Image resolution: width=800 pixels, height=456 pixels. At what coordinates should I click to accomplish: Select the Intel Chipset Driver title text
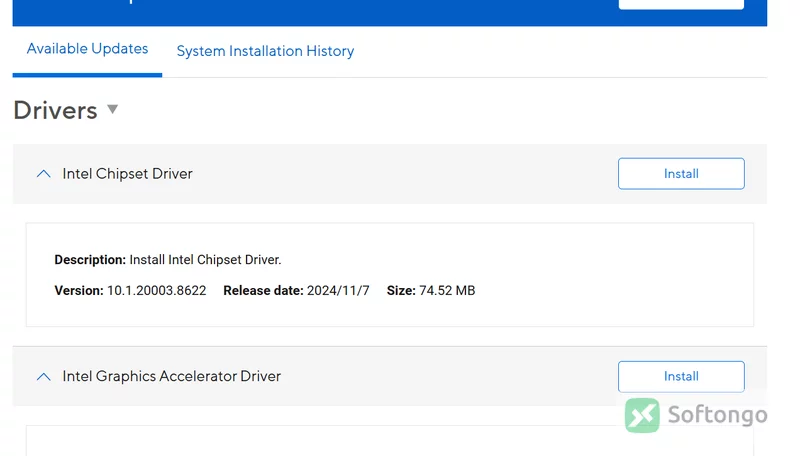point(128,174)
